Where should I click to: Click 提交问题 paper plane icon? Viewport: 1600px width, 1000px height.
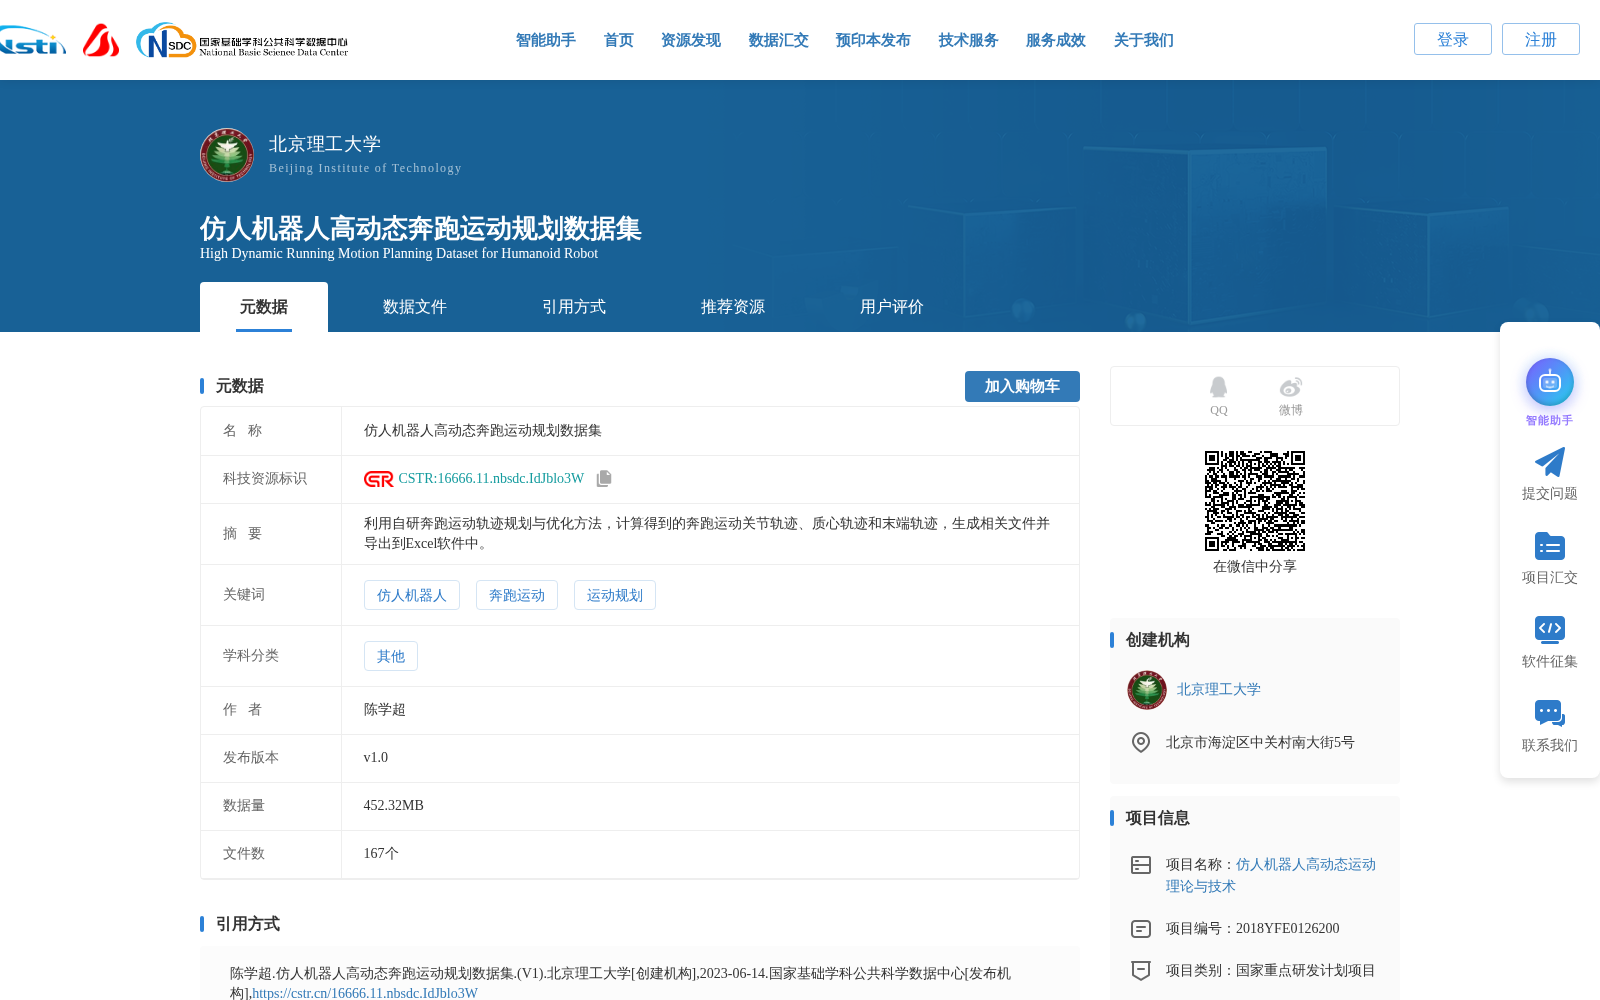click(1550, 462)
